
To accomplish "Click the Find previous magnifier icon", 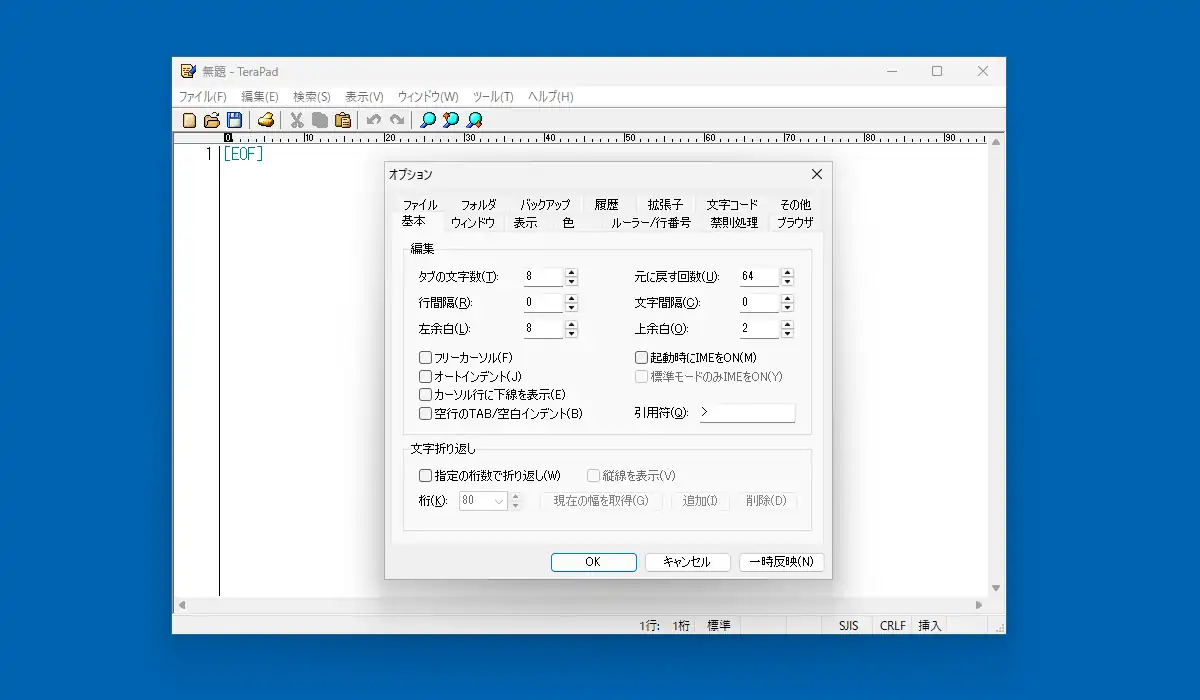I will coord(451,120).
